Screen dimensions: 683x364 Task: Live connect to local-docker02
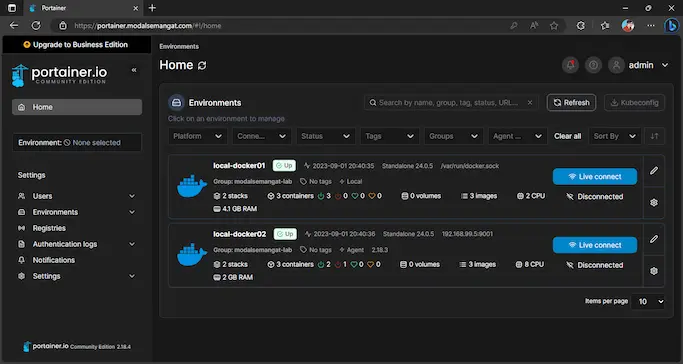coord(595,245)
